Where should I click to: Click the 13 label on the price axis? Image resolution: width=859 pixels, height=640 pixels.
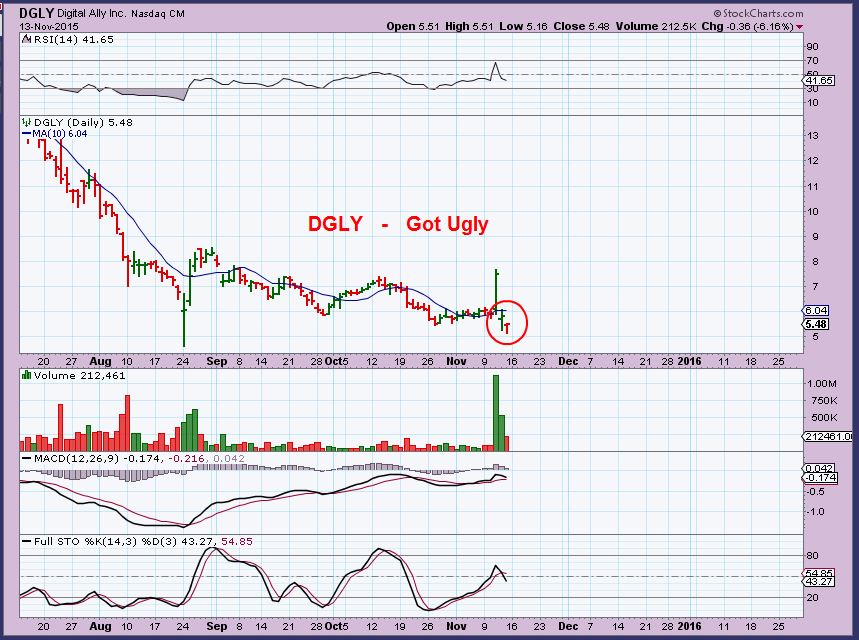[x=813, y=135]
